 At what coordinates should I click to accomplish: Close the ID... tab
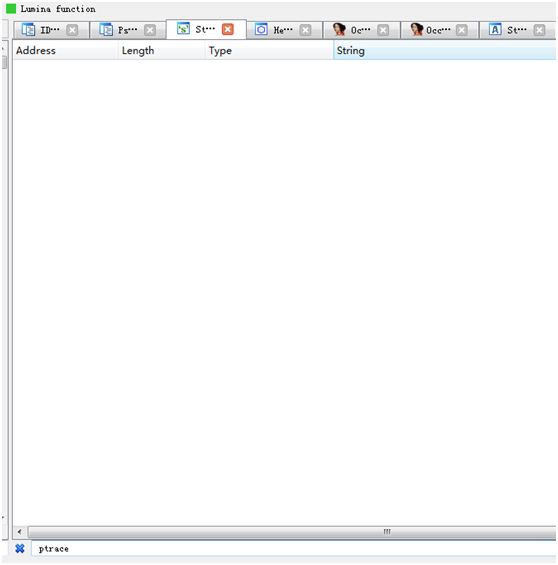[x=72, y=30]
